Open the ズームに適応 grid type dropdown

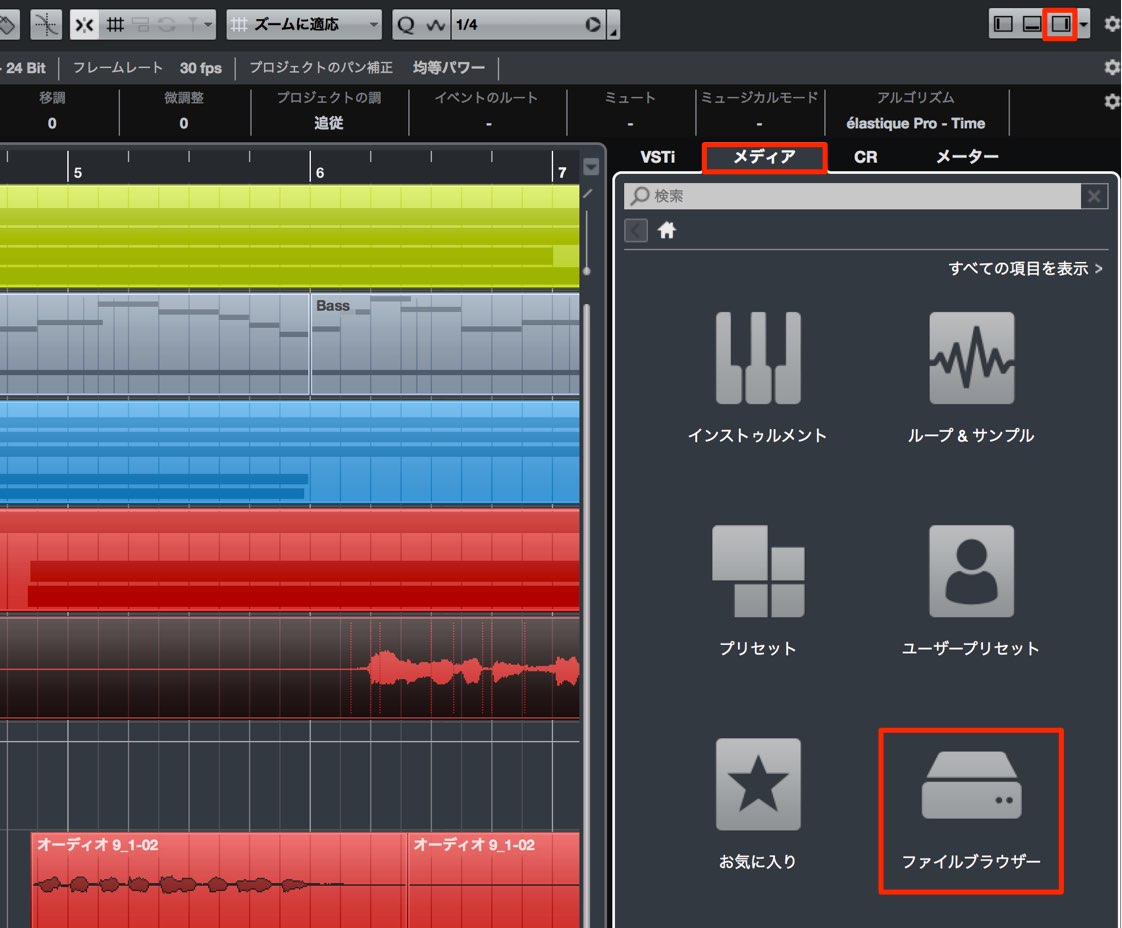pyautogui.click(x=304, y=25)
